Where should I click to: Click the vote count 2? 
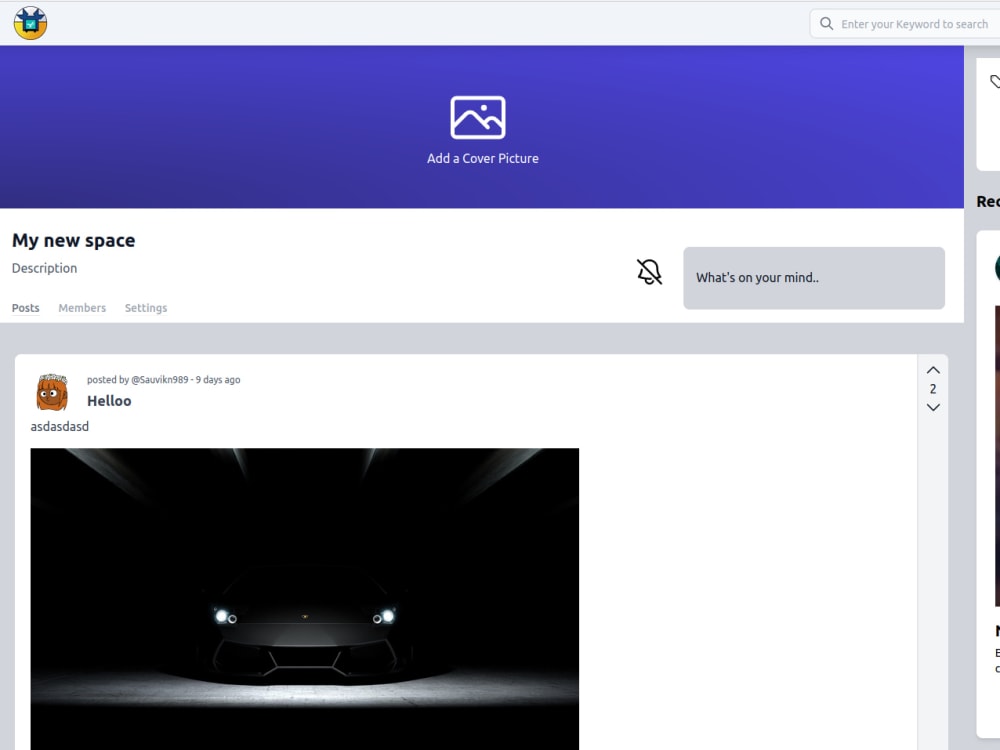[933, 389]
